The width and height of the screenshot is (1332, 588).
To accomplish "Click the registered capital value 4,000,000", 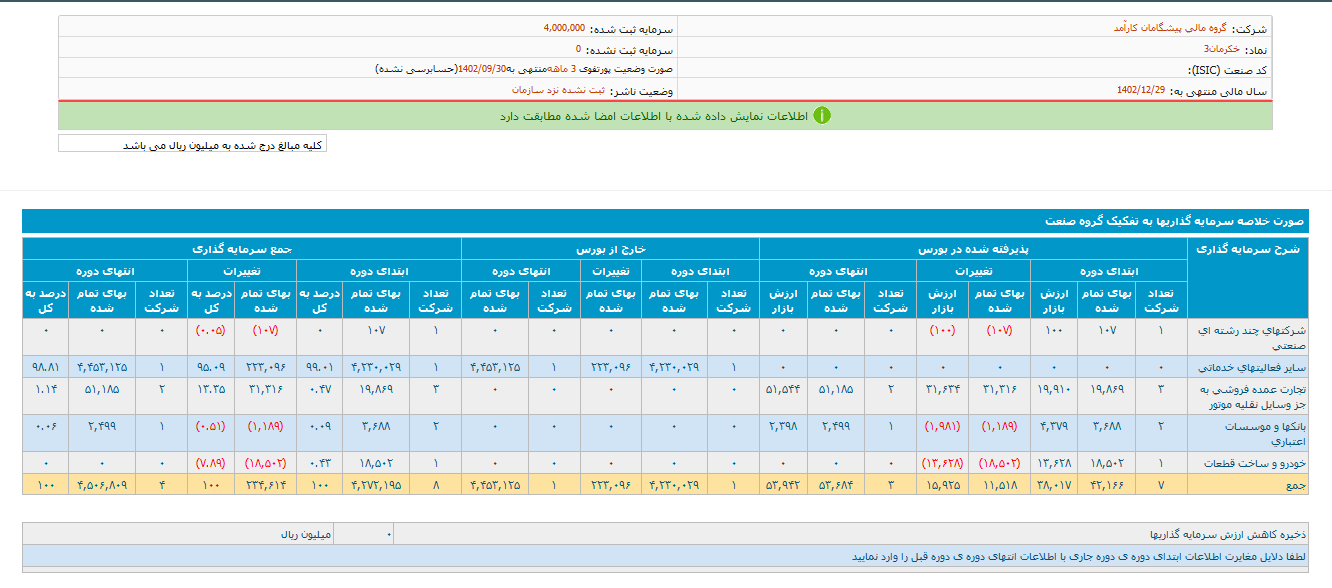I will pos(564,28).
